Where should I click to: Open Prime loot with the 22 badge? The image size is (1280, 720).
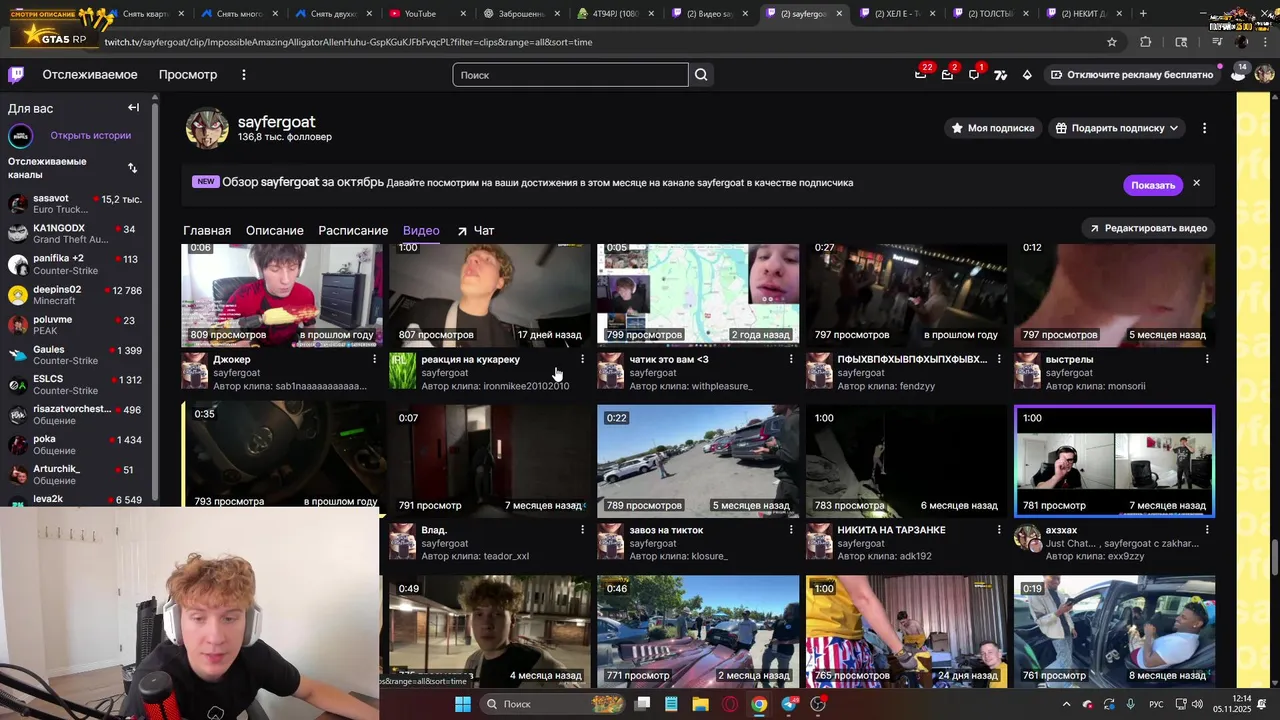pyautogui.click(x=920, y=75)
